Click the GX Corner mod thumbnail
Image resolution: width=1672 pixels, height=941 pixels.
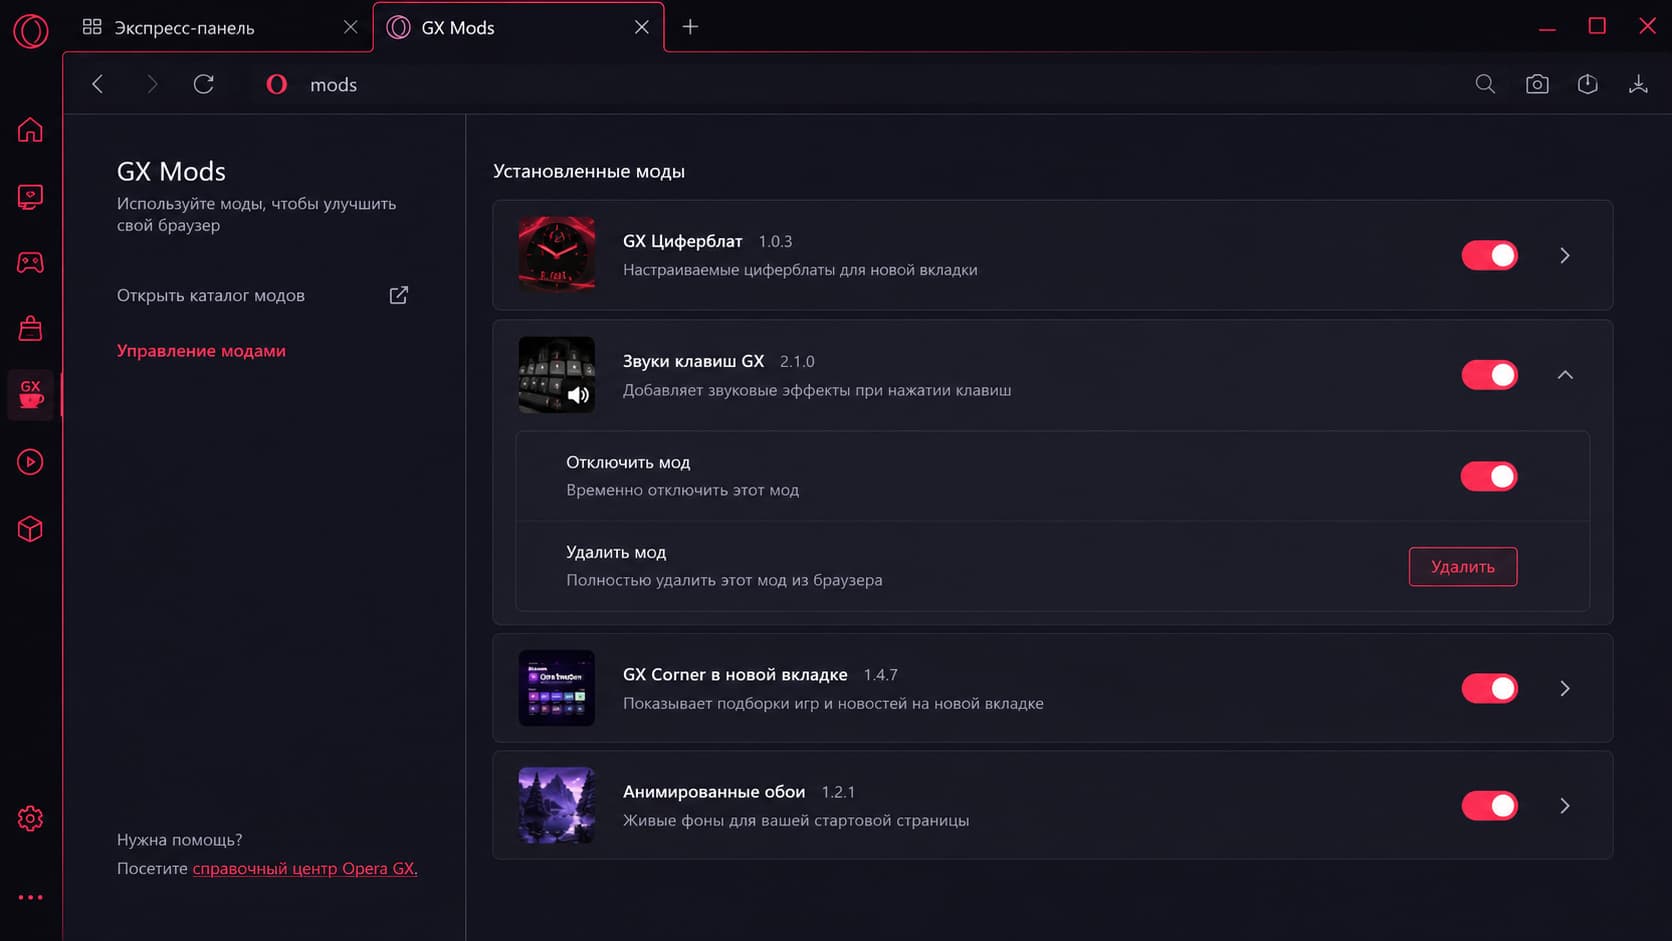pos(557,688)
